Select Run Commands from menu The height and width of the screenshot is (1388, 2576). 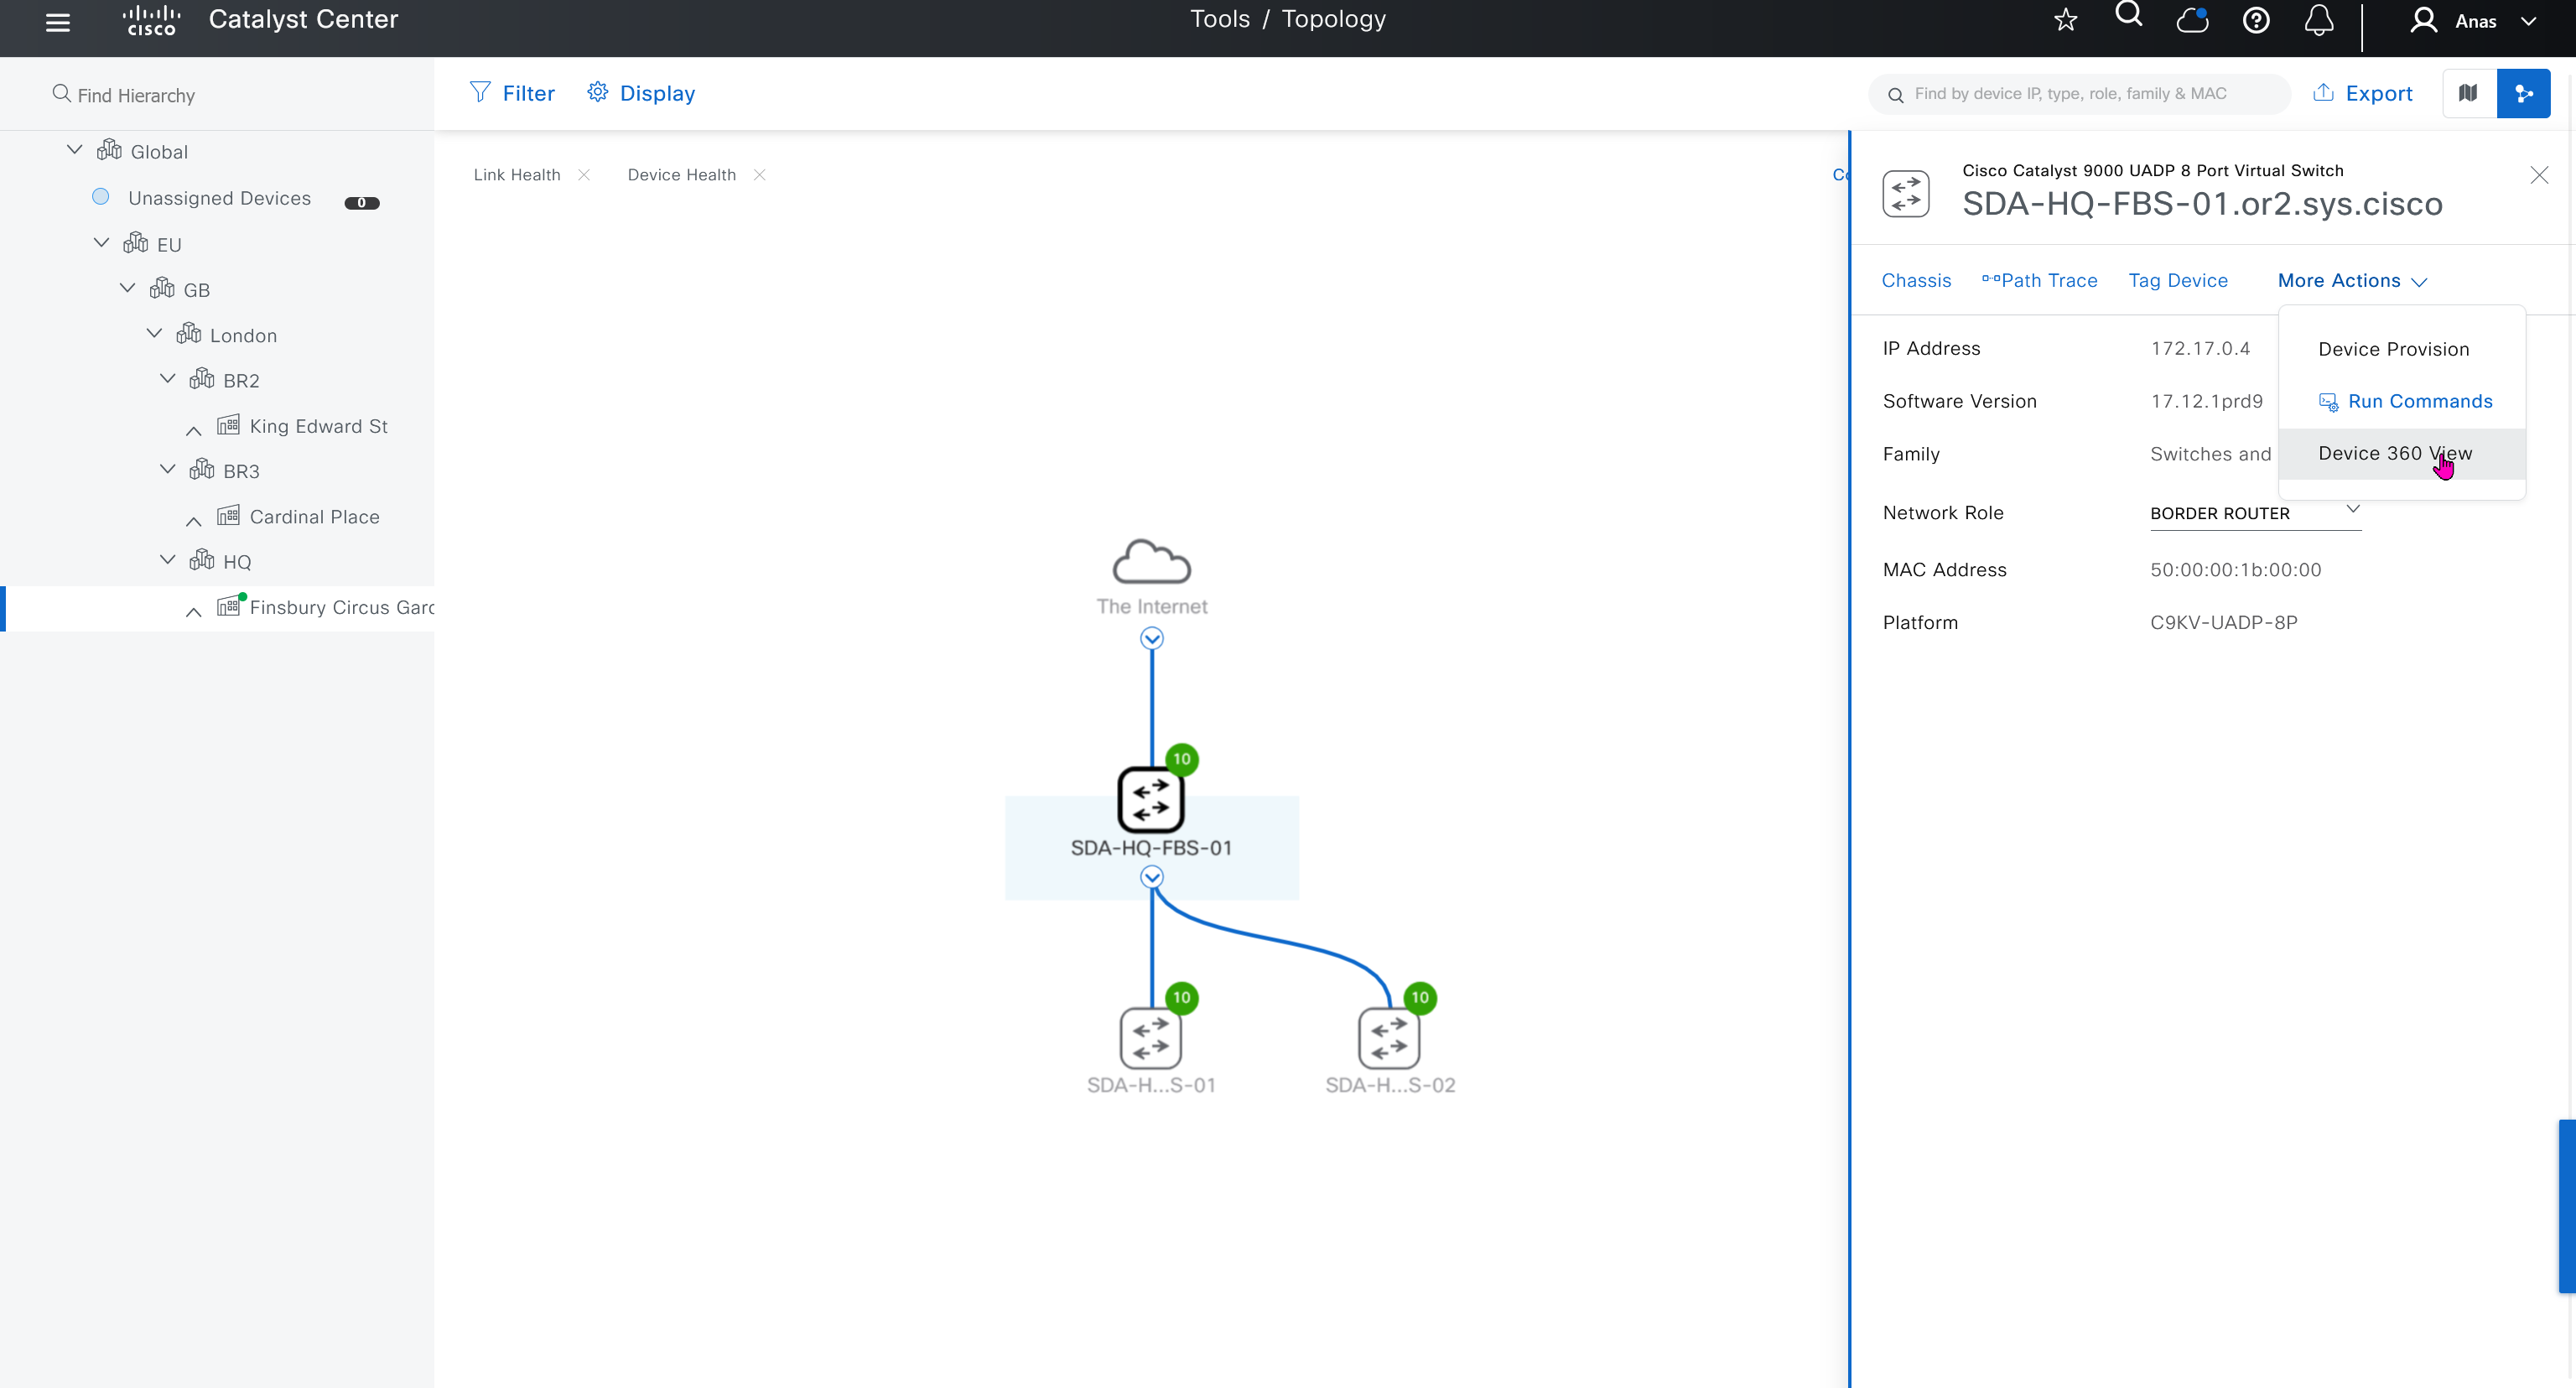[x=2419, y=402]
